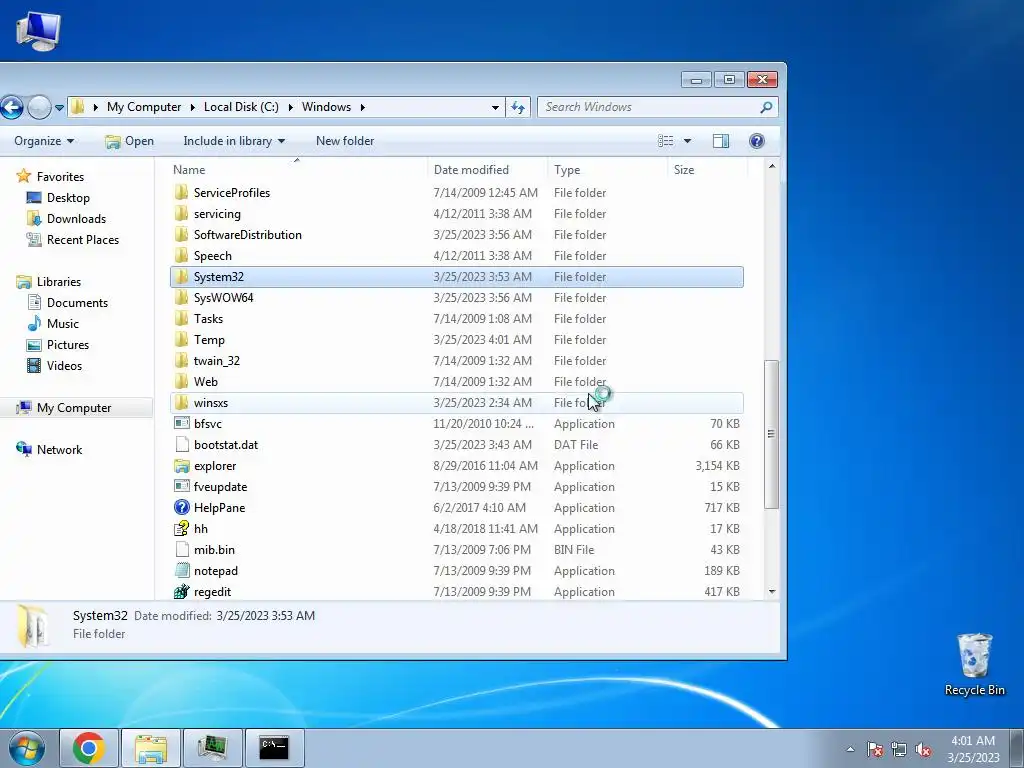This screenshot has width=1024, height=768.
Task: Select SoftwareDistribution folder icon
Action: pos(182,234)
